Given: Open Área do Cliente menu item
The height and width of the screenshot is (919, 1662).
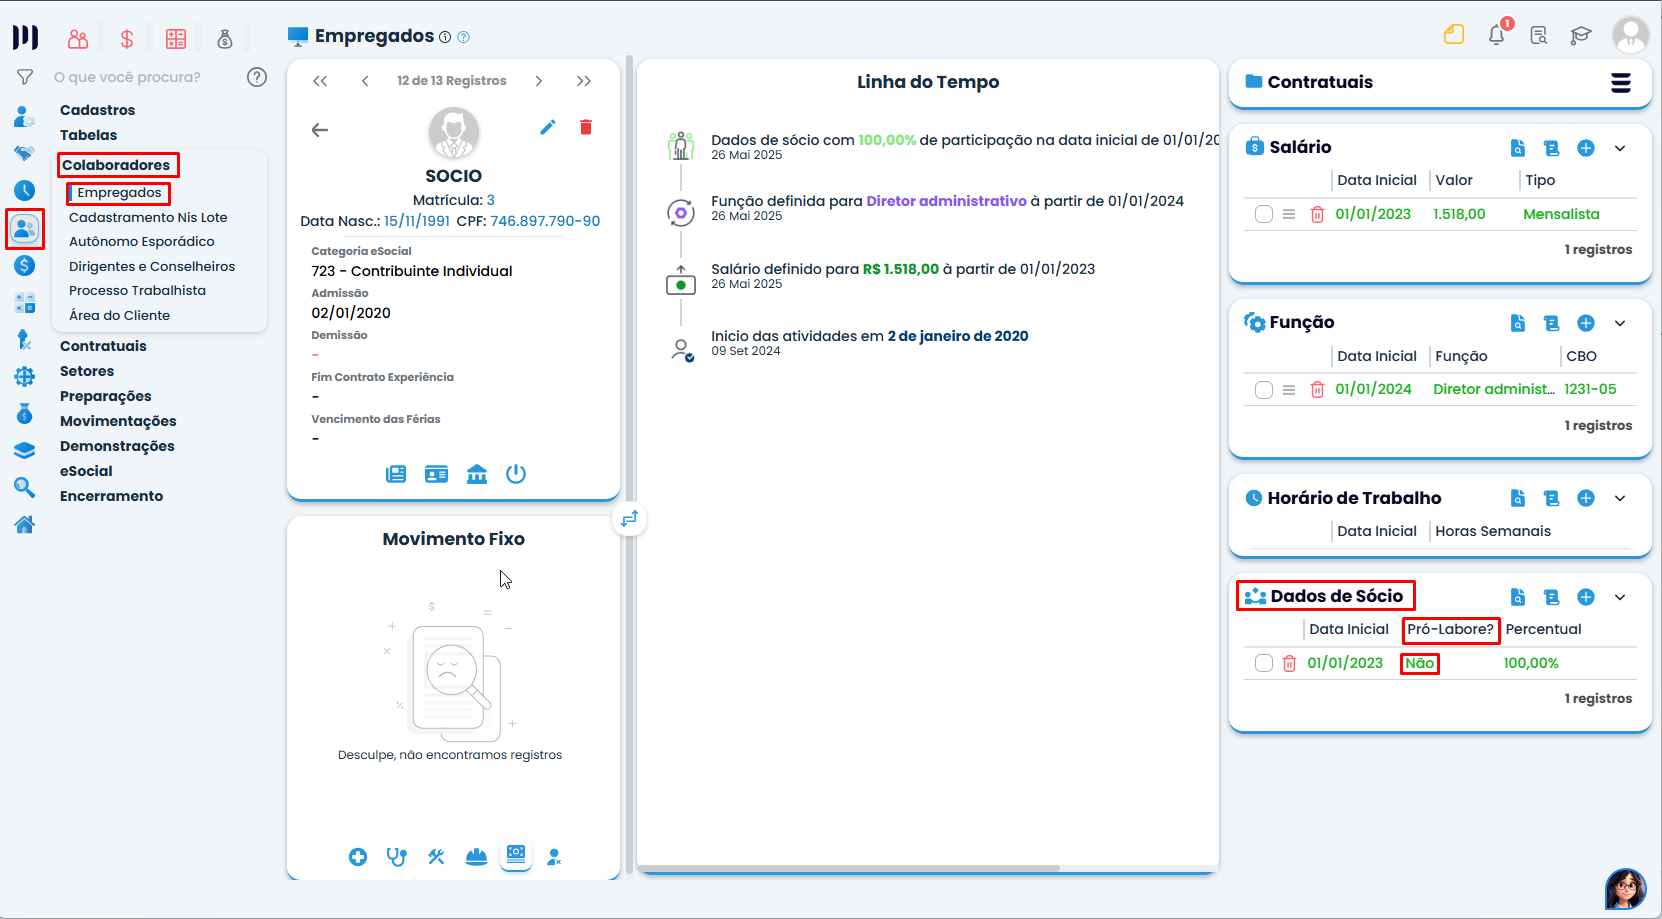Looking at the screenshot, I should [119, 315].
